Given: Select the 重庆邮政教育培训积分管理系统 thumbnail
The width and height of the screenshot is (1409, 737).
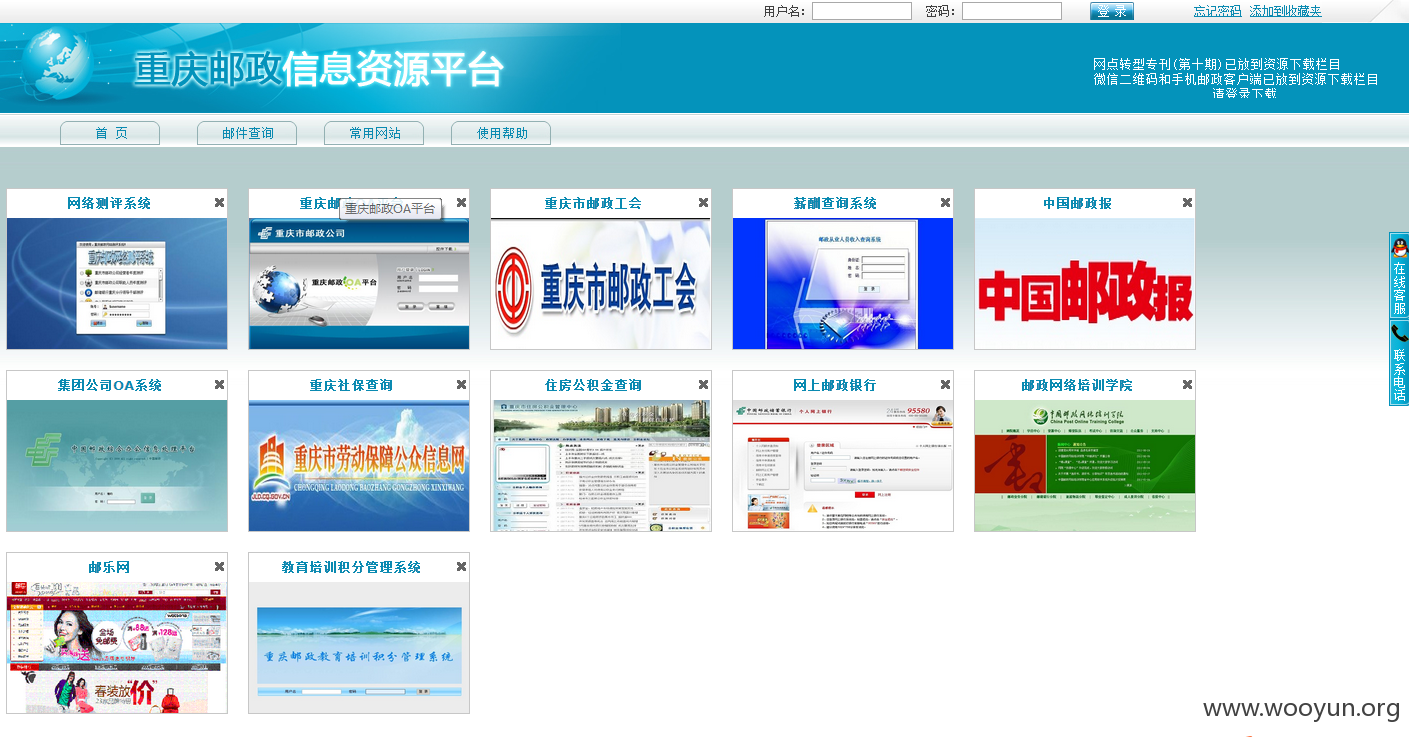Looking at the screenshot, I should pos(359,648).
